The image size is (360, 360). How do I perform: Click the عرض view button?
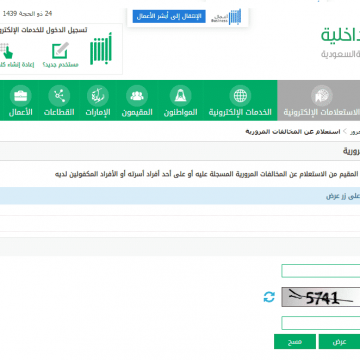pos(339,342)
